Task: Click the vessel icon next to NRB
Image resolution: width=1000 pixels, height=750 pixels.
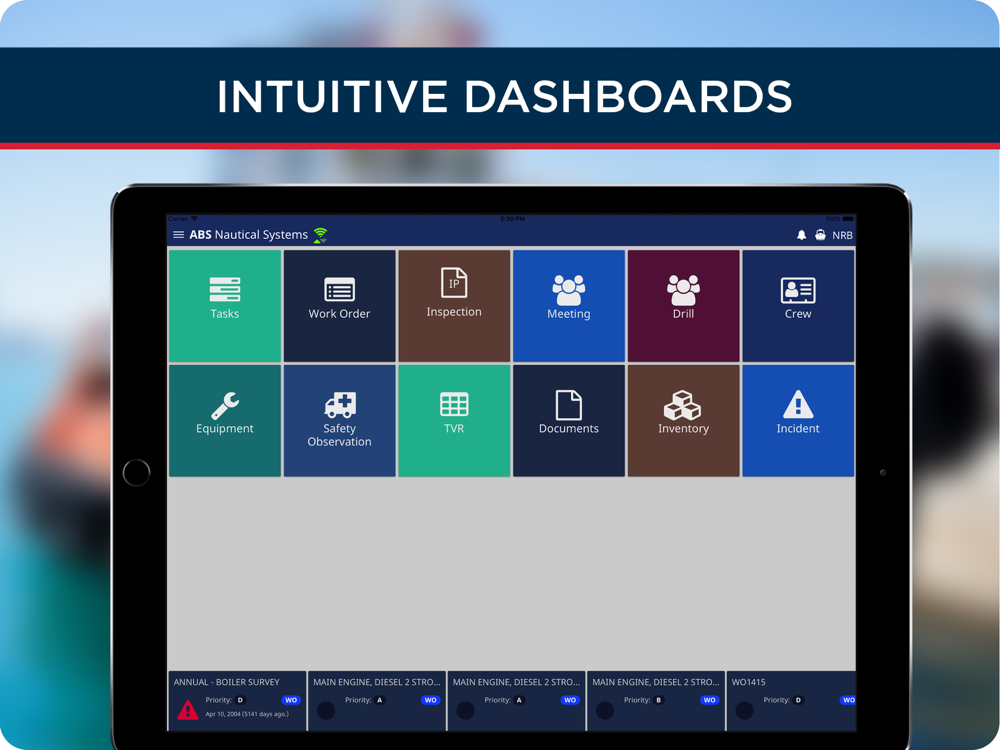Action: (x=820, y=235)
